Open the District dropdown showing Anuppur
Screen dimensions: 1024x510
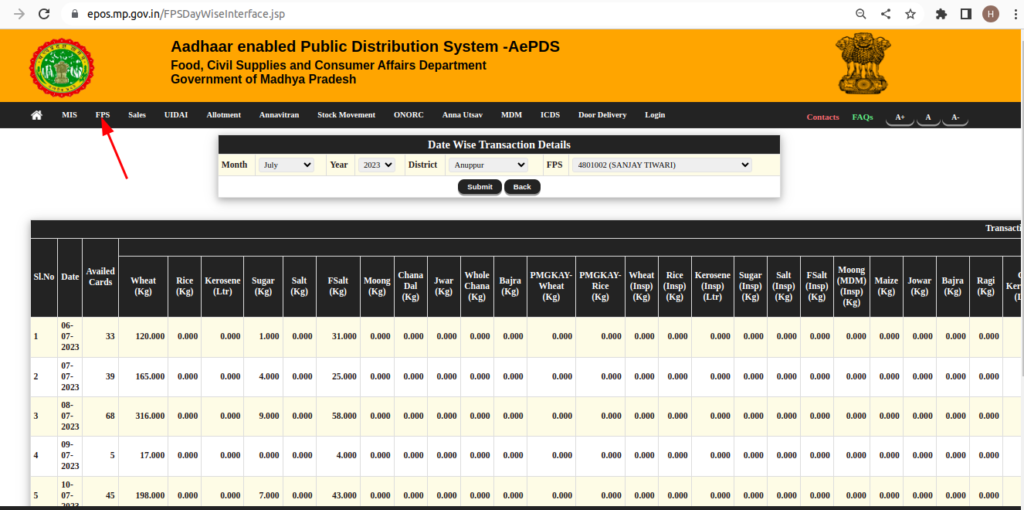pos(487,165)
